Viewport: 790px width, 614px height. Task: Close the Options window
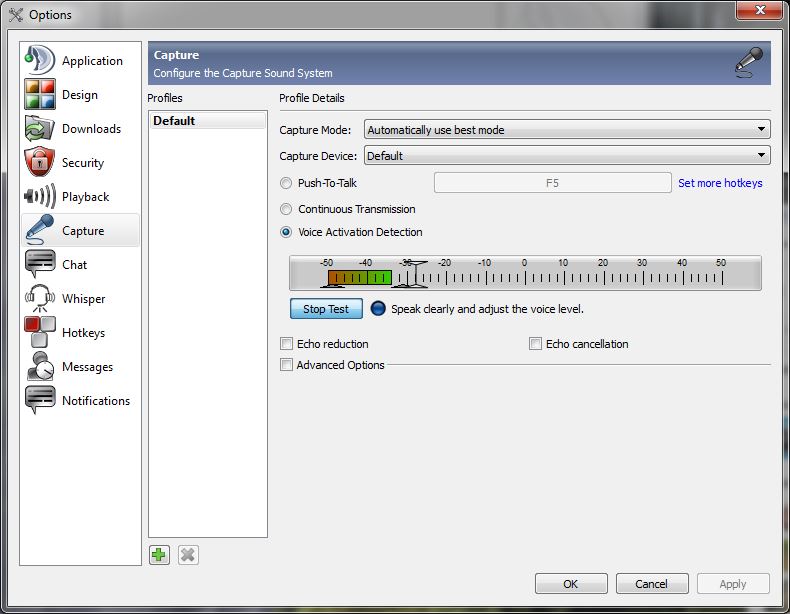point(760,10)
